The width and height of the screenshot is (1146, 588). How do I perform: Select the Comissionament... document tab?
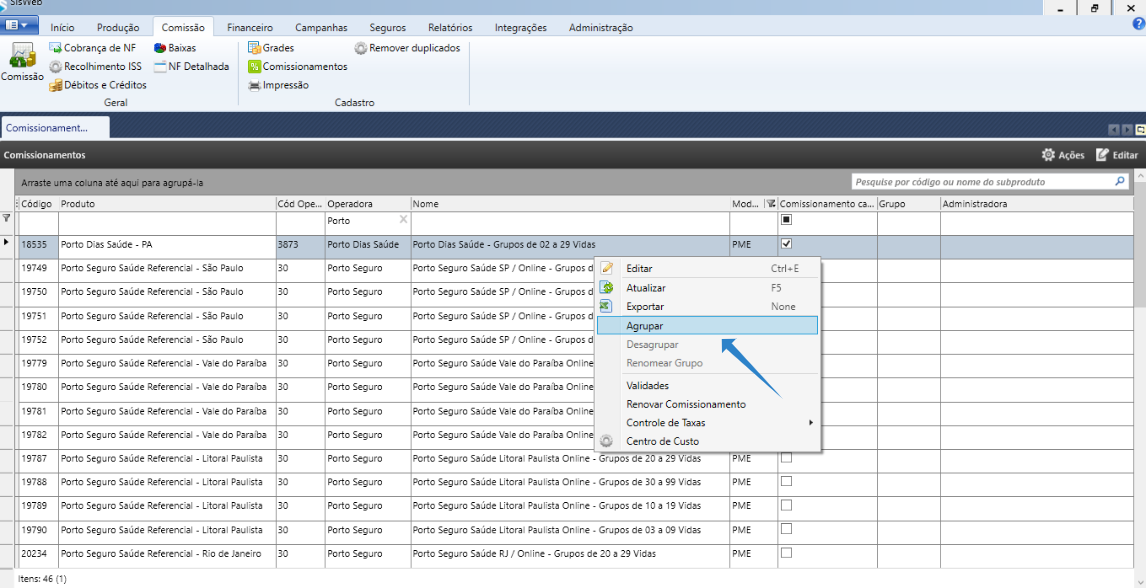point(55,128)
